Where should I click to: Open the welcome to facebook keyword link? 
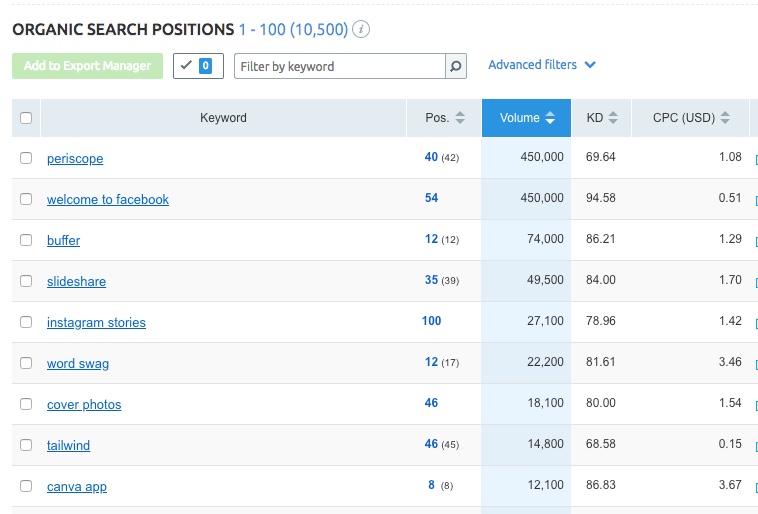coord(108,199)
